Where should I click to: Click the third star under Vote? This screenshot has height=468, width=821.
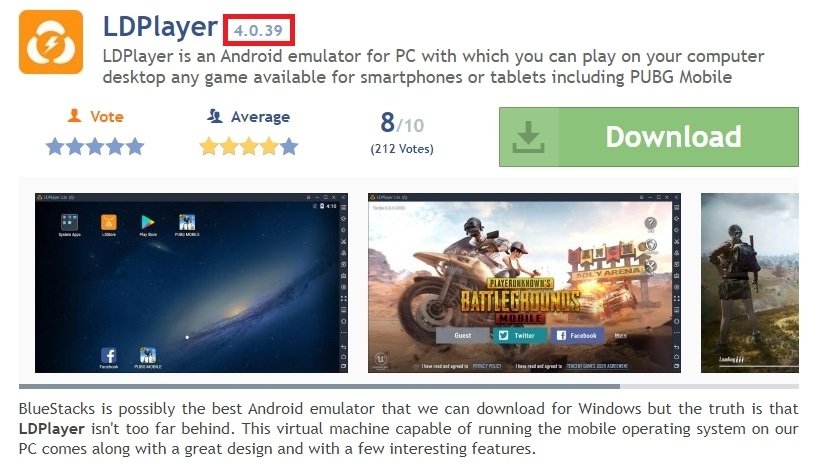pyautogui.click(x=95, y=147)
